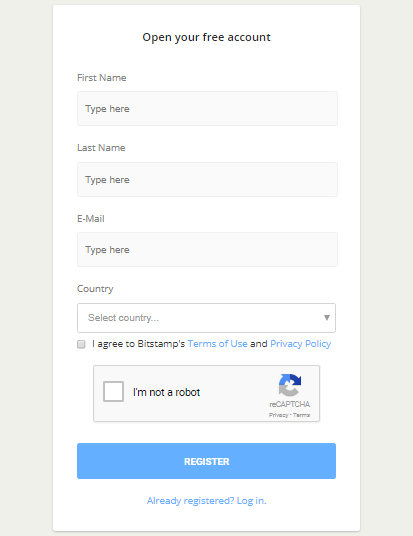Open the Select country combo box
This screenshot has height=536, width=413.
tap(206, 318)
